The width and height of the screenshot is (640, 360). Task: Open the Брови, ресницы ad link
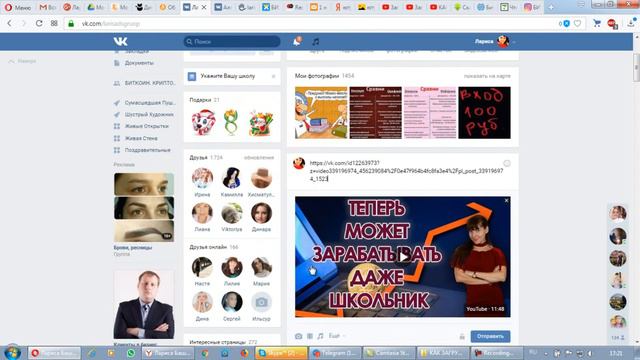(x=133, y=248)
